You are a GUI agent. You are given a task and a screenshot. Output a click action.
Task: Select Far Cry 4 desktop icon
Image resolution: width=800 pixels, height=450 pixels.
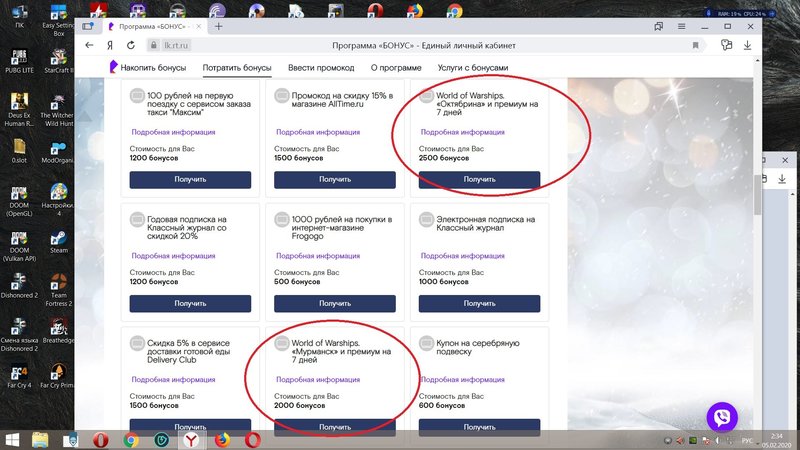click(19, 377)
